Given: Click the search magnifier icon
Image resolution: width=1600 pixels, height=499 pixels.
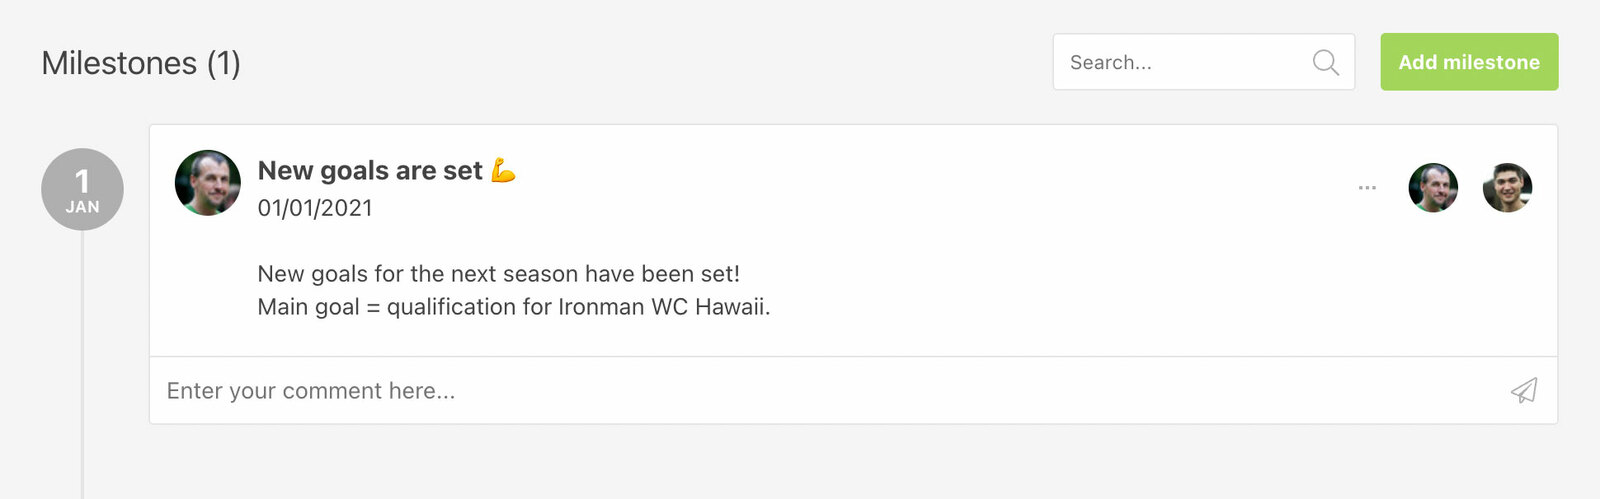Looking at the screenshot, I should tap(1325, 62).
